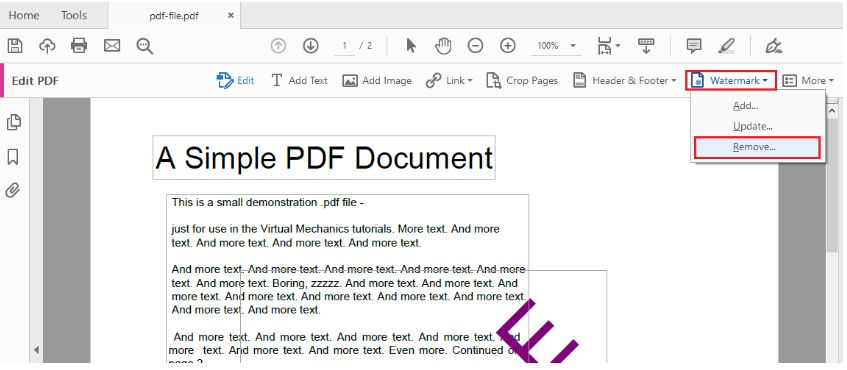The width and height of the screenshot is (847, 370).
Task: Zoom in with plus icon
Action: 507,46
